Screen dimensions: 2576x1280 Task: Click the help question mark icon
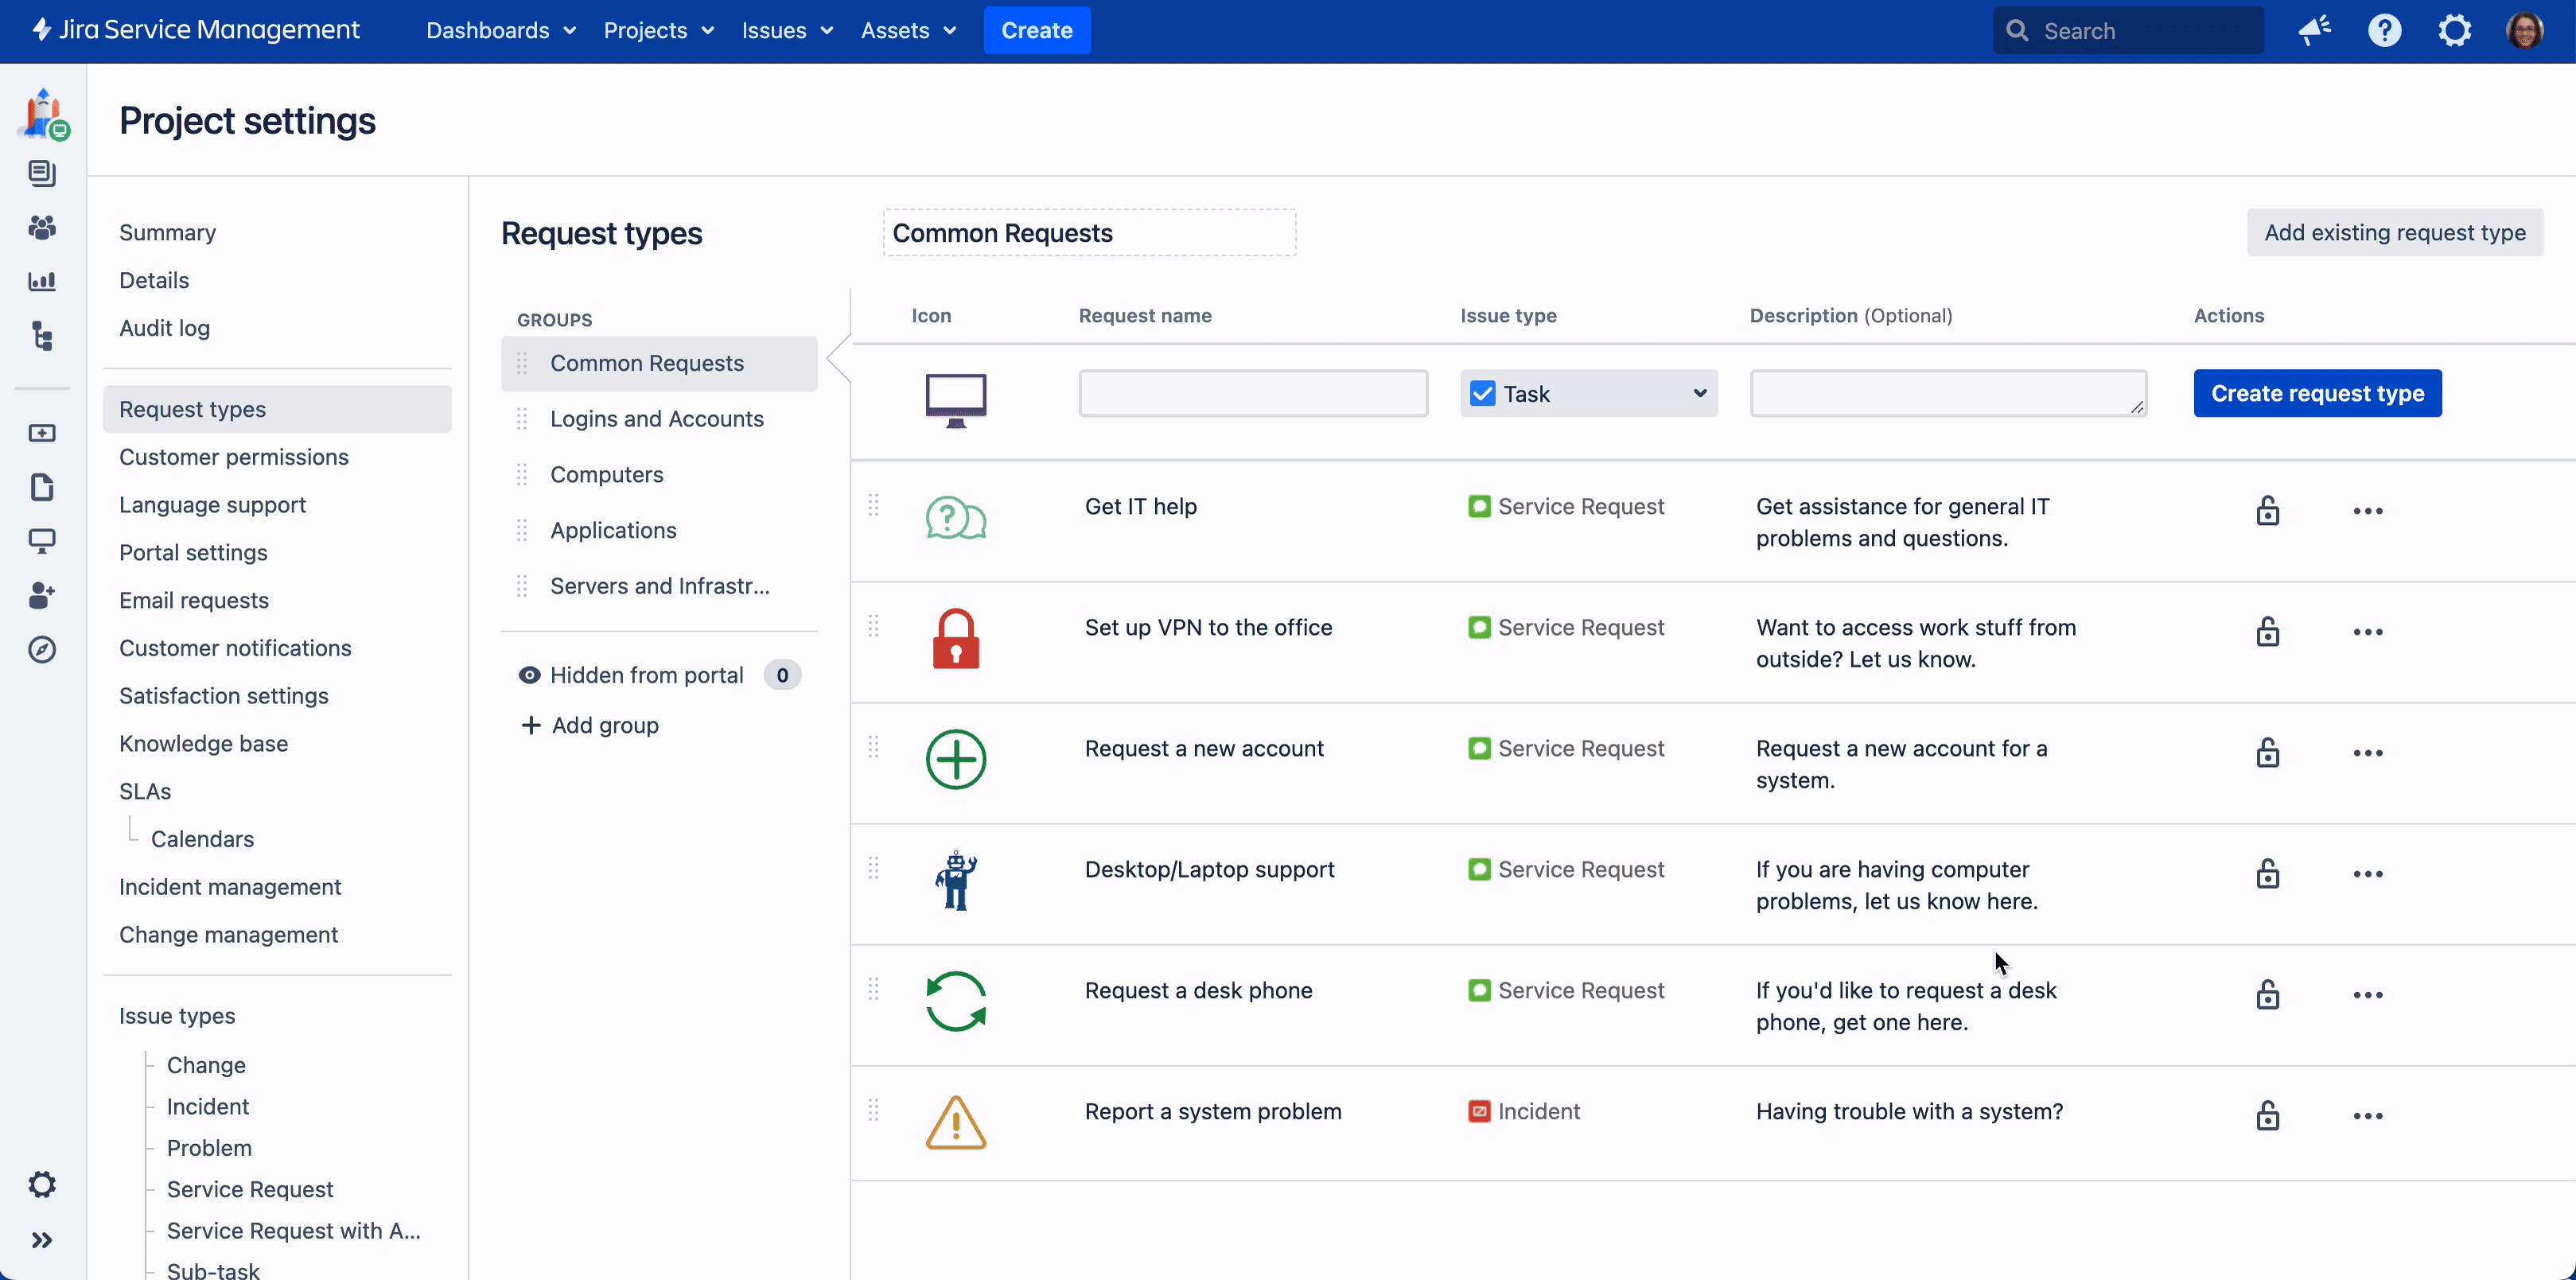pyautogui.click(x=2384, y=30)
